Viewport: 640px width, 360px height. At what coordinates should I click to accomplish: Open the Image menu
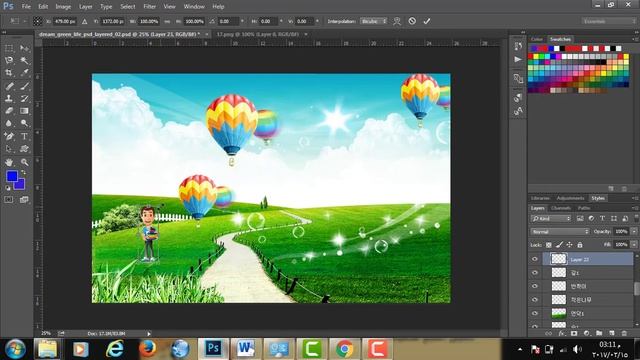(x=63, y=7)
